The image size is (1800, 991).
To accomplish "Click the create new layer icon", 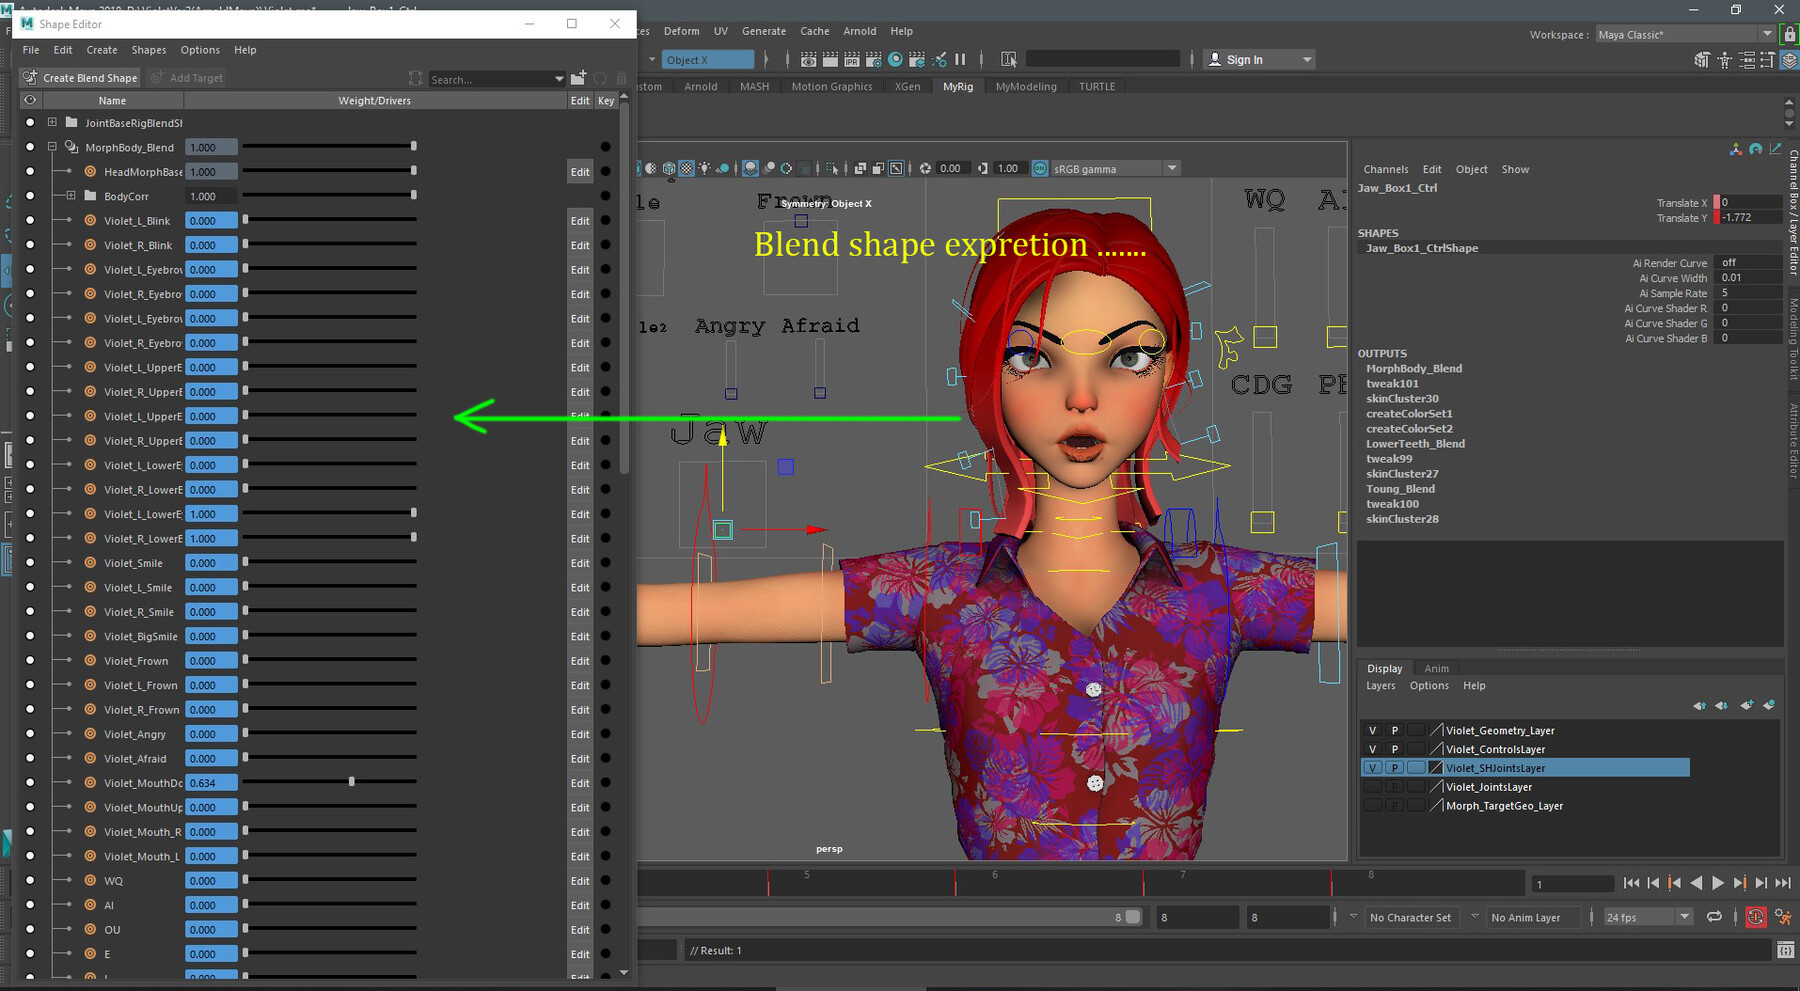I will (x=1746, y=705).
